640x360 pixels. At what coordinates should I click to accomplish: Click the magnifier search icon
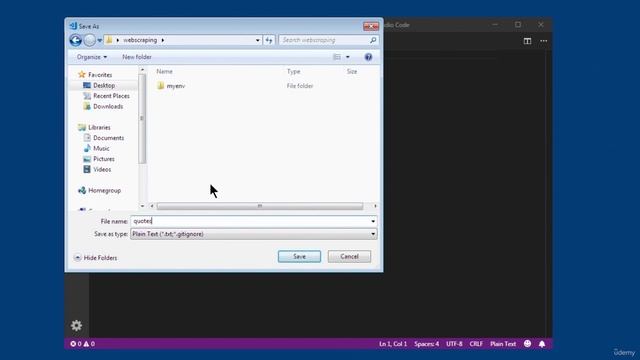[x=373, y=40]
